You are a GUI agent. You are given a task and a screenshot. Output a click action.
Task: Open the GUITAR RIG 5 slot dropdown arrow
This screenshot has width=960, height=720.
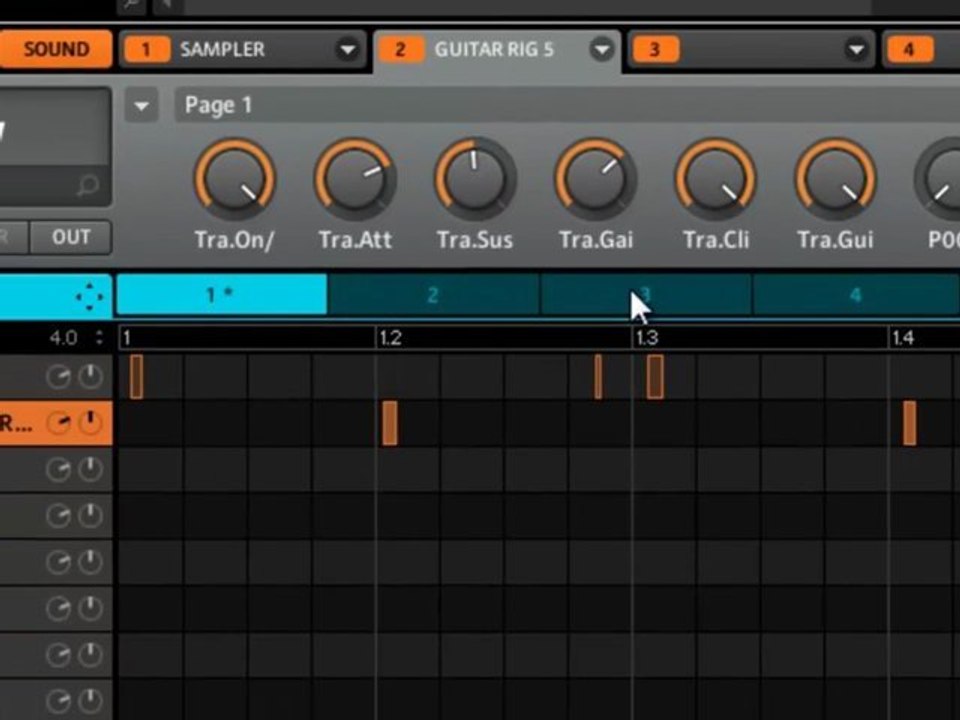coord(602,50)
